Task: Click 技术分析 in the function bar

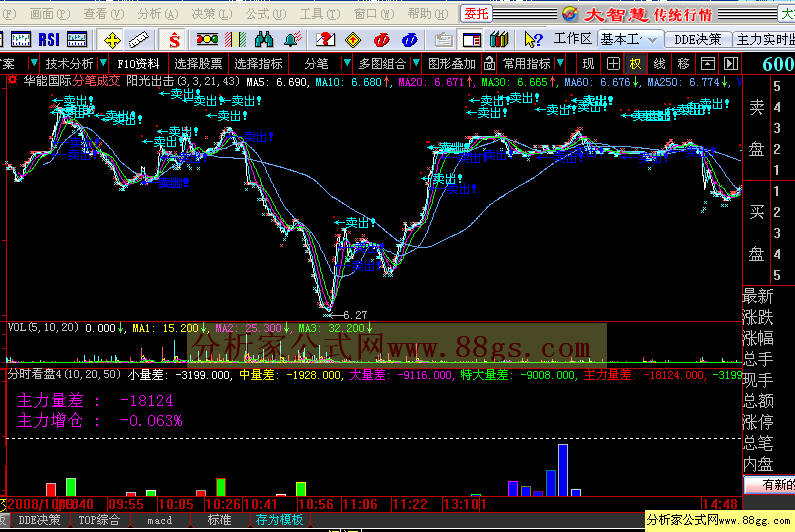Action: pos(69,63)
